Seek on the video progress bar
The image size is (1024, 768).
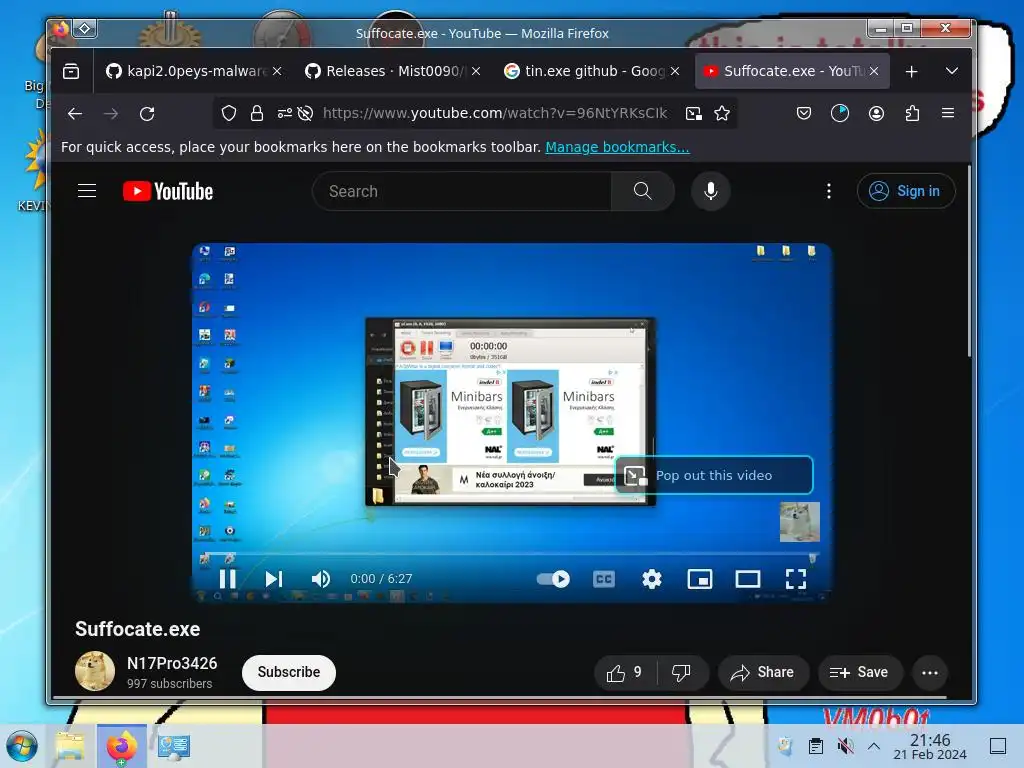(511, 555)
